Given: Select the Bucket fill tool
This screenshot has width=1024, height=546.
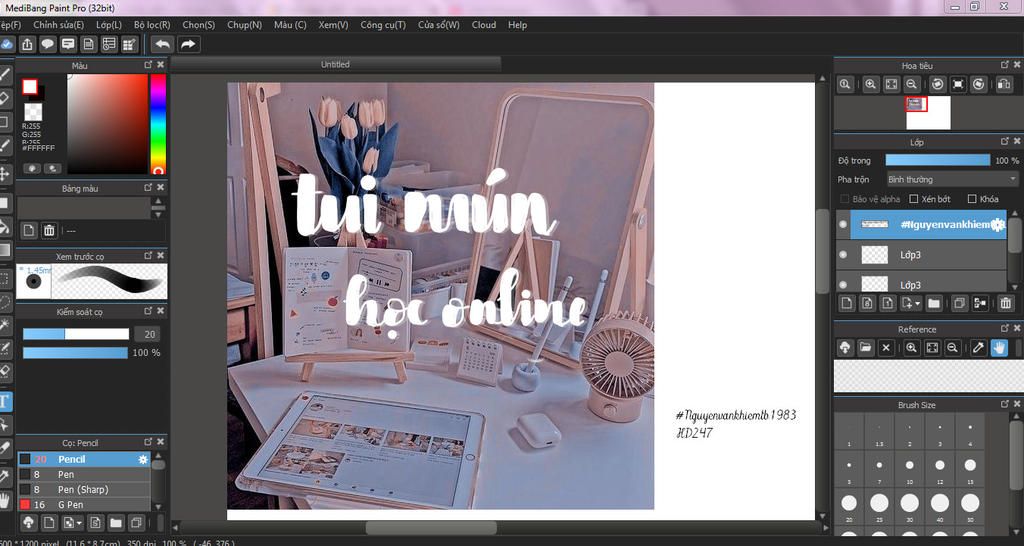Looking at the screenshot, I should click(4, 227).
